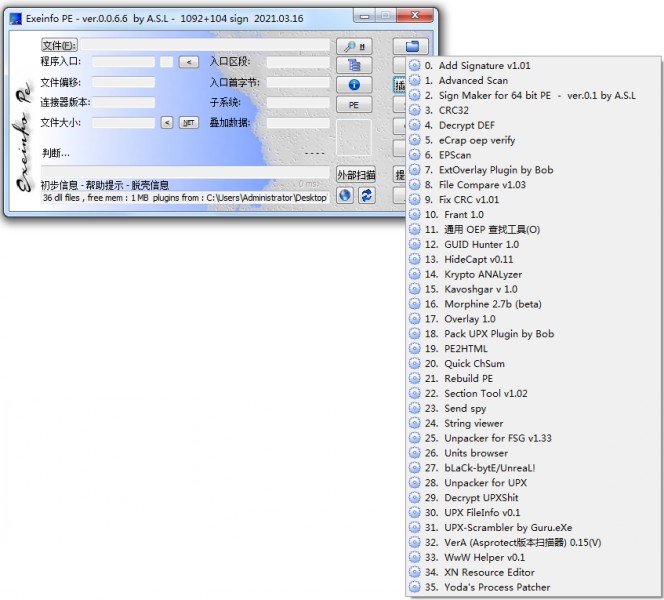Click the multi-file scan icon

pyautogui.click(x=353, y=66)
